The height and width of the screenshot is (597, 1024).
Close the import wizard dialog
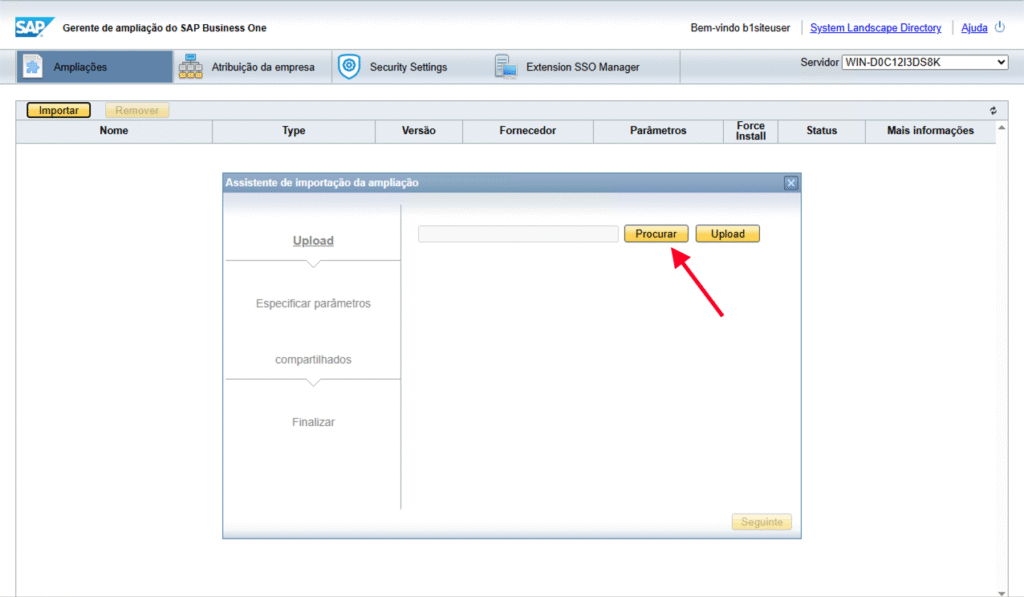tap(791, 183)
